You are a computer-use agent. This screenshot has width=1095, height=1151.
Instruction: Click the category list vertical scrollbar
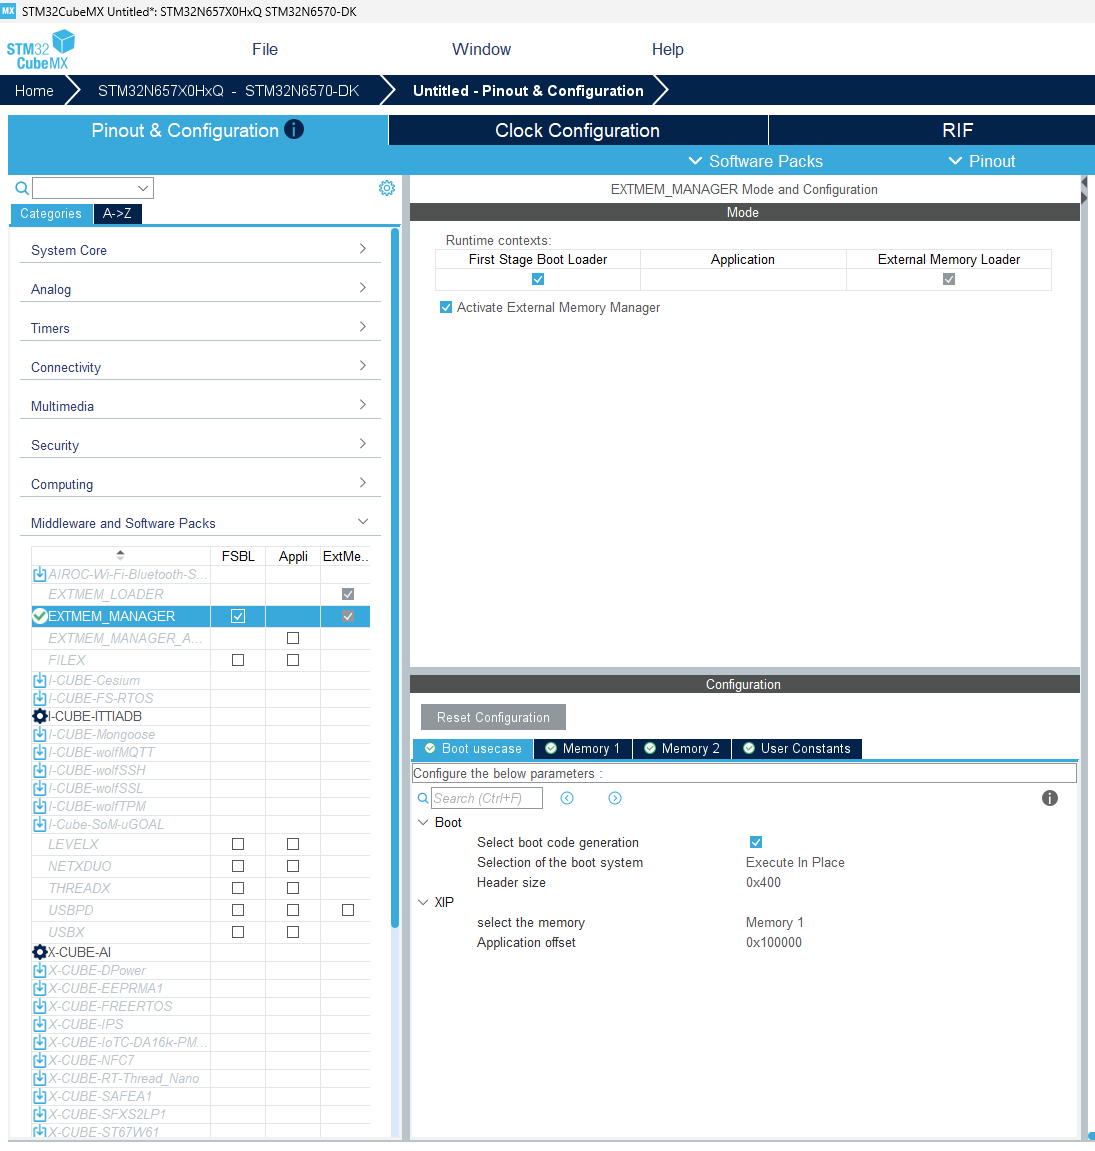pyautogui.click(x=395, y=578)
